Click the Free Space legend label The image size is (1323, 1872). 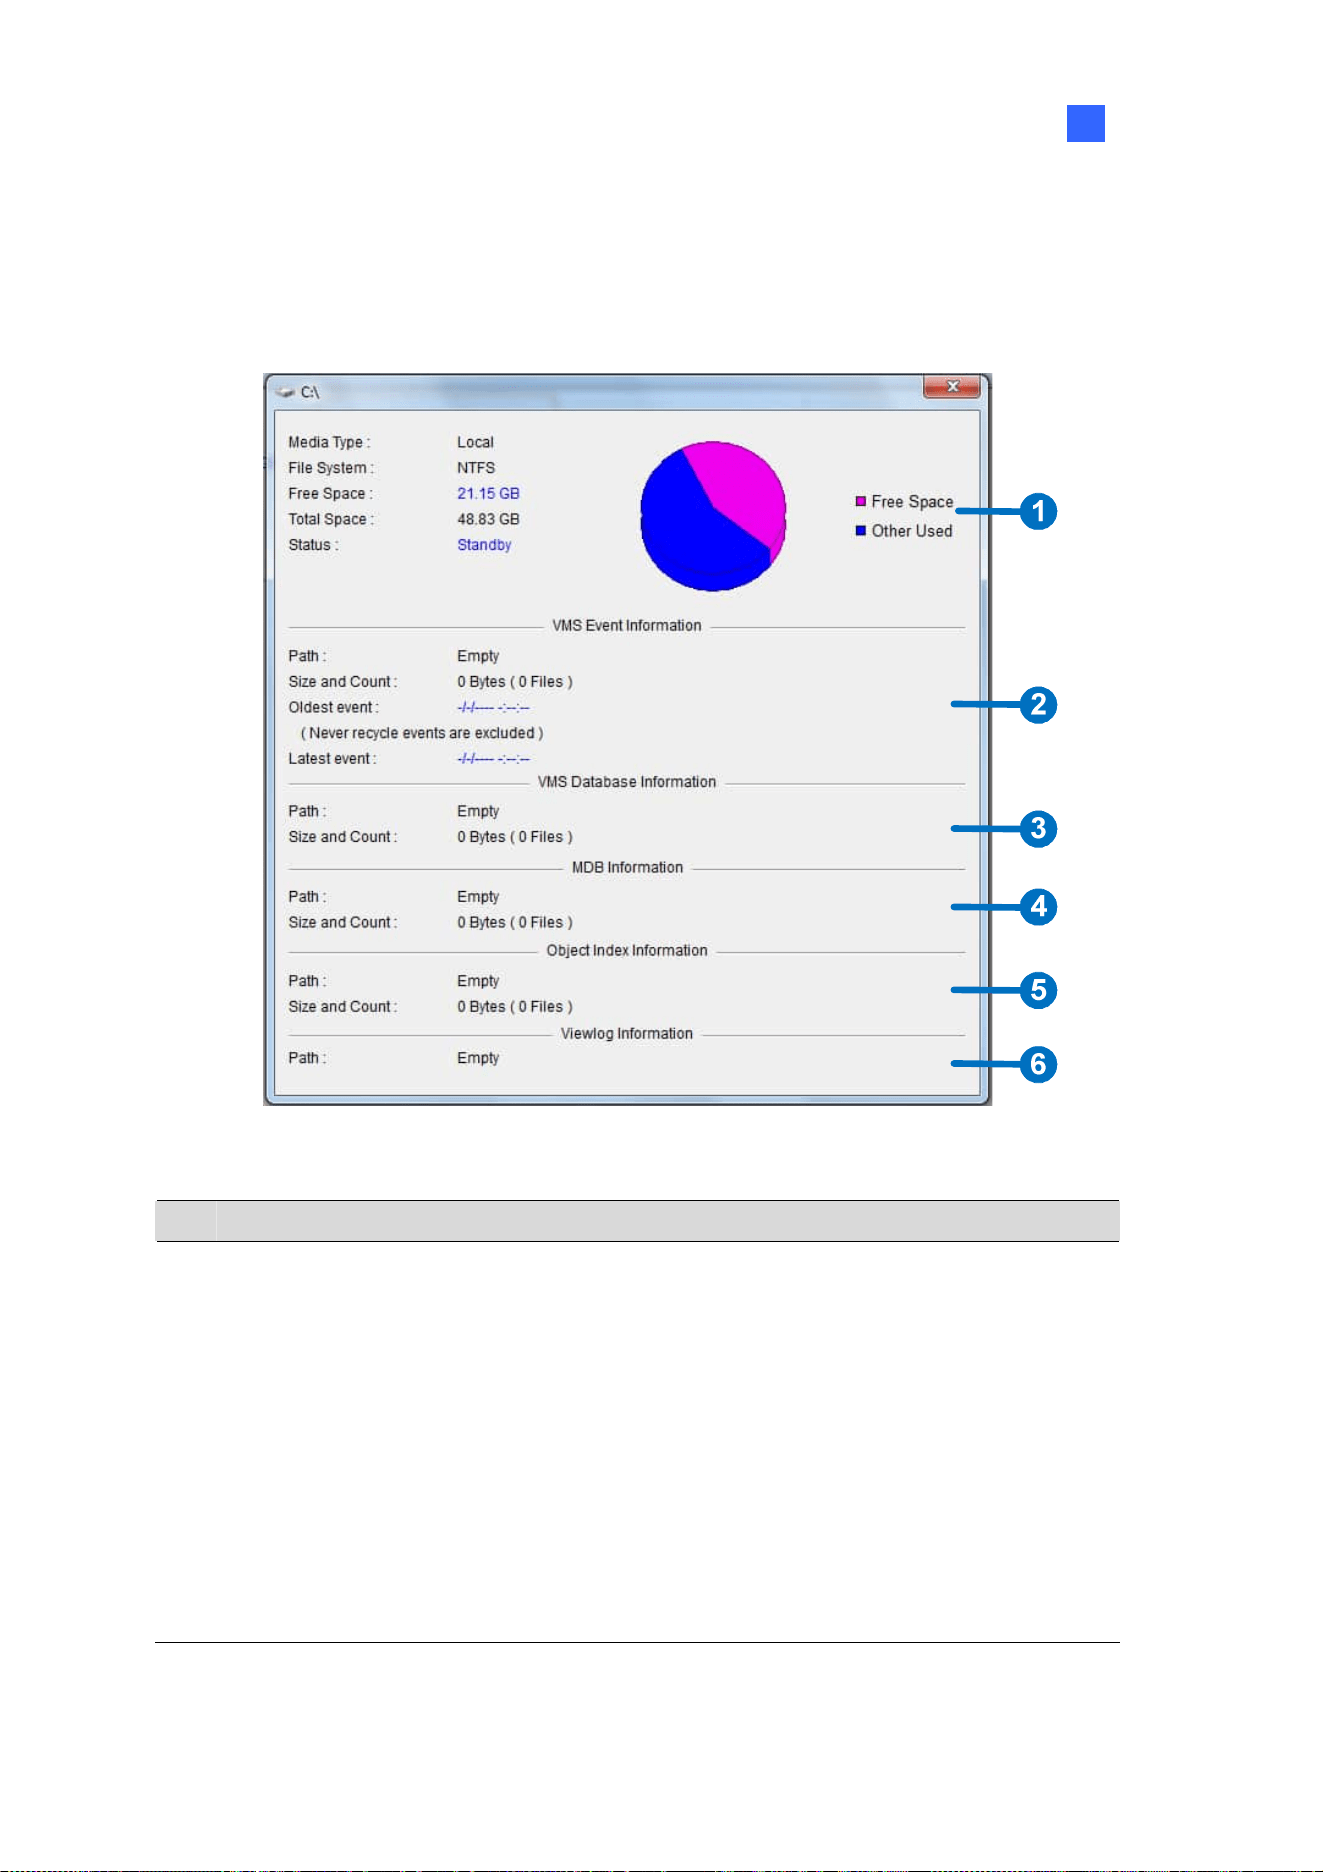[x=912, y=502]
